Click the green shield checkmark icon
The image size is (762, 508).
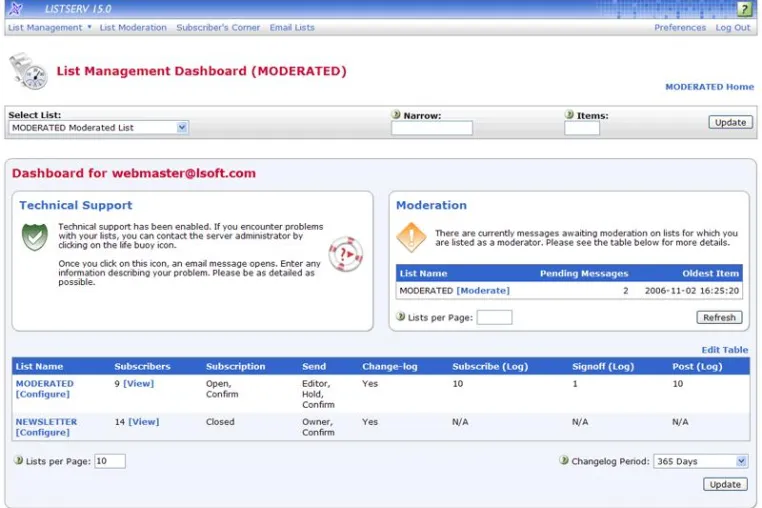click(35, 237)
